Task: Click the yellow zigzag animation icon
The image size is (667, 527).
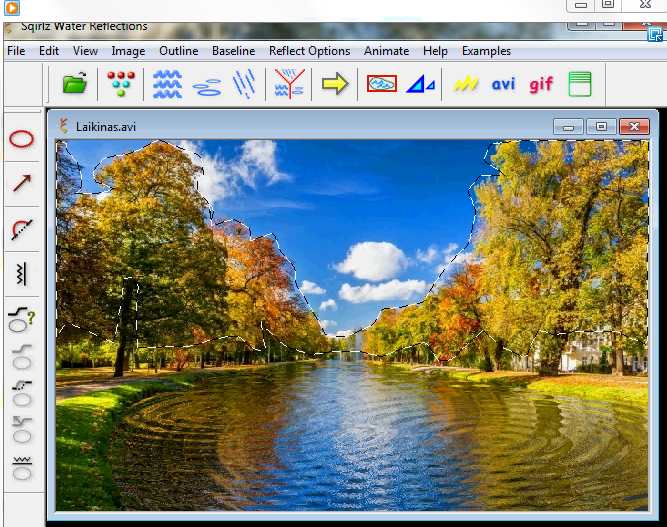Action: click(465, 84)
